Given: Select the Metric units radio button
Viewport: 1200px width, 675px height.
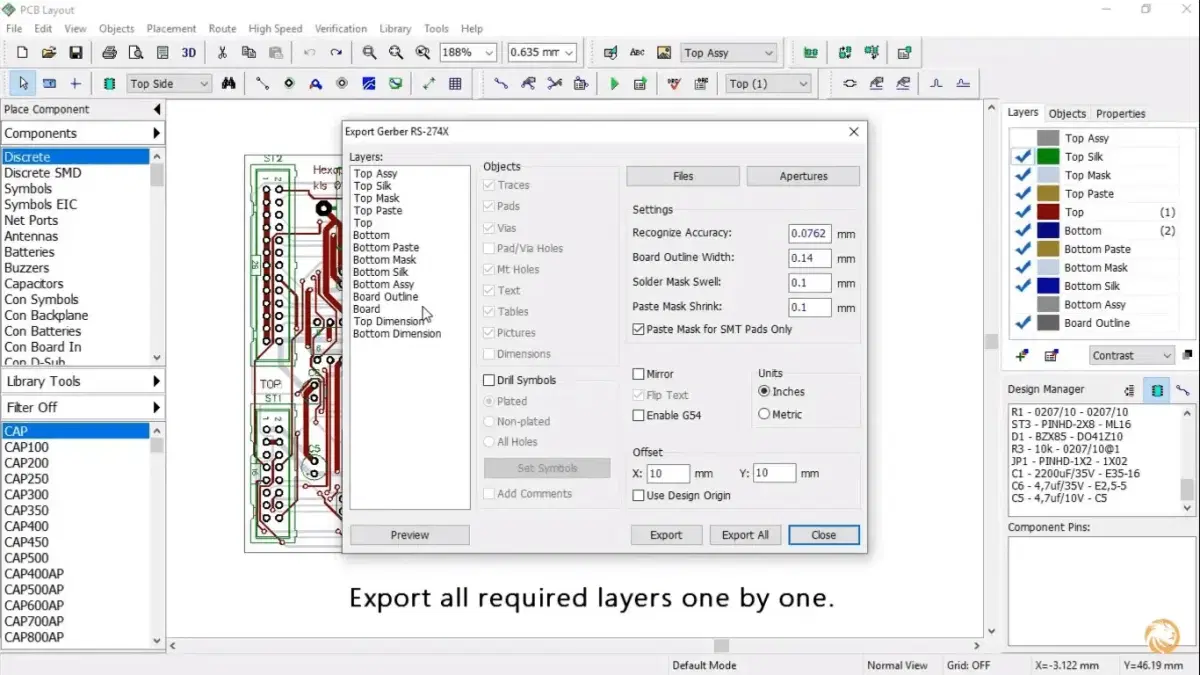Looking at the screenshot, I should pos(764,414).
